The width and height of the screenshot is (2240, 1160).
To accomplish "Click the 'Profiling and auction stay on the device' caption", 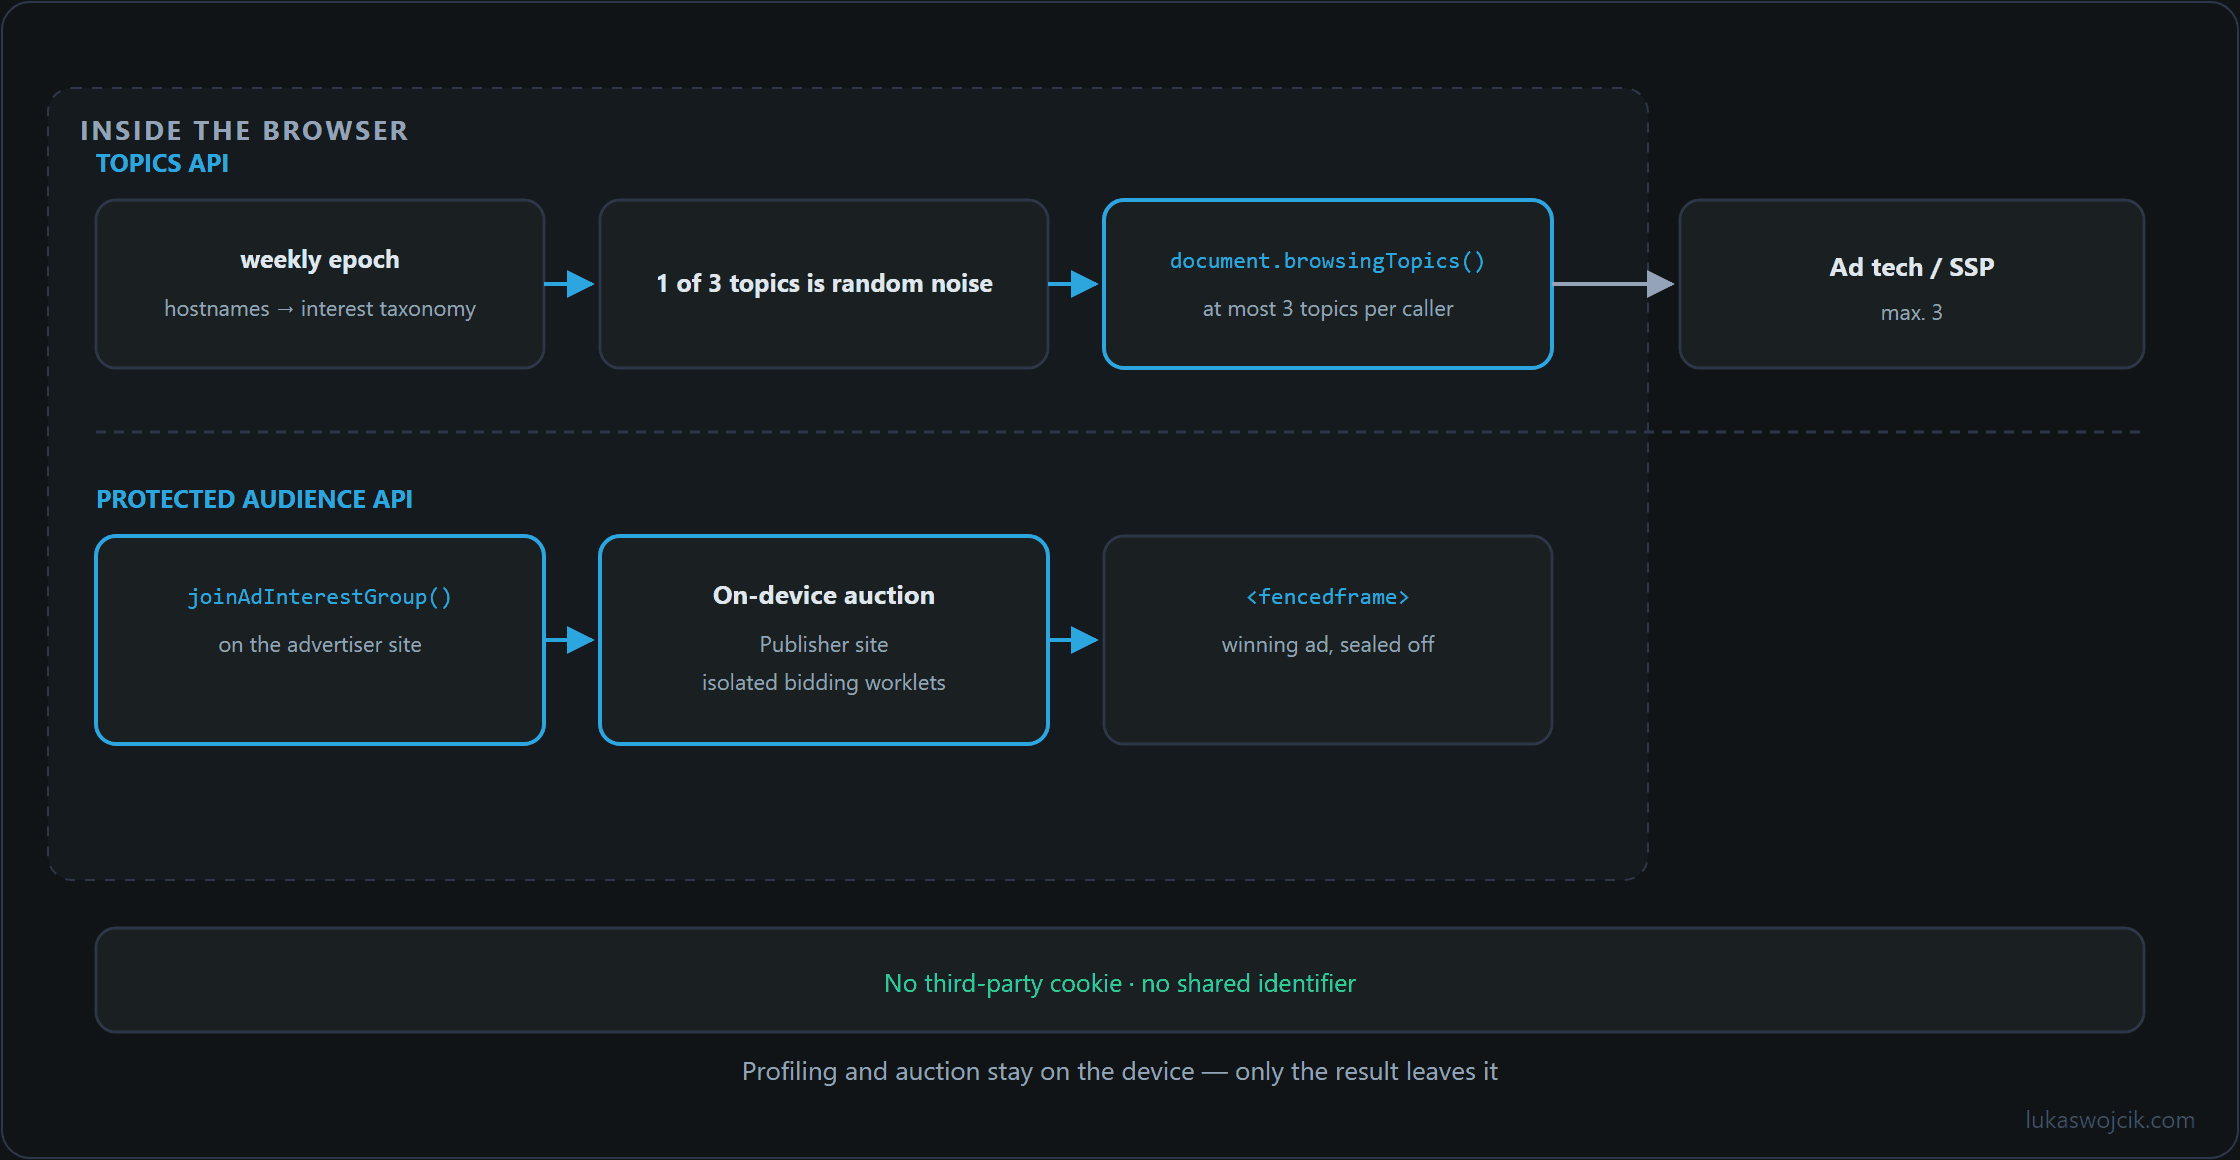I will 1120,1072.
